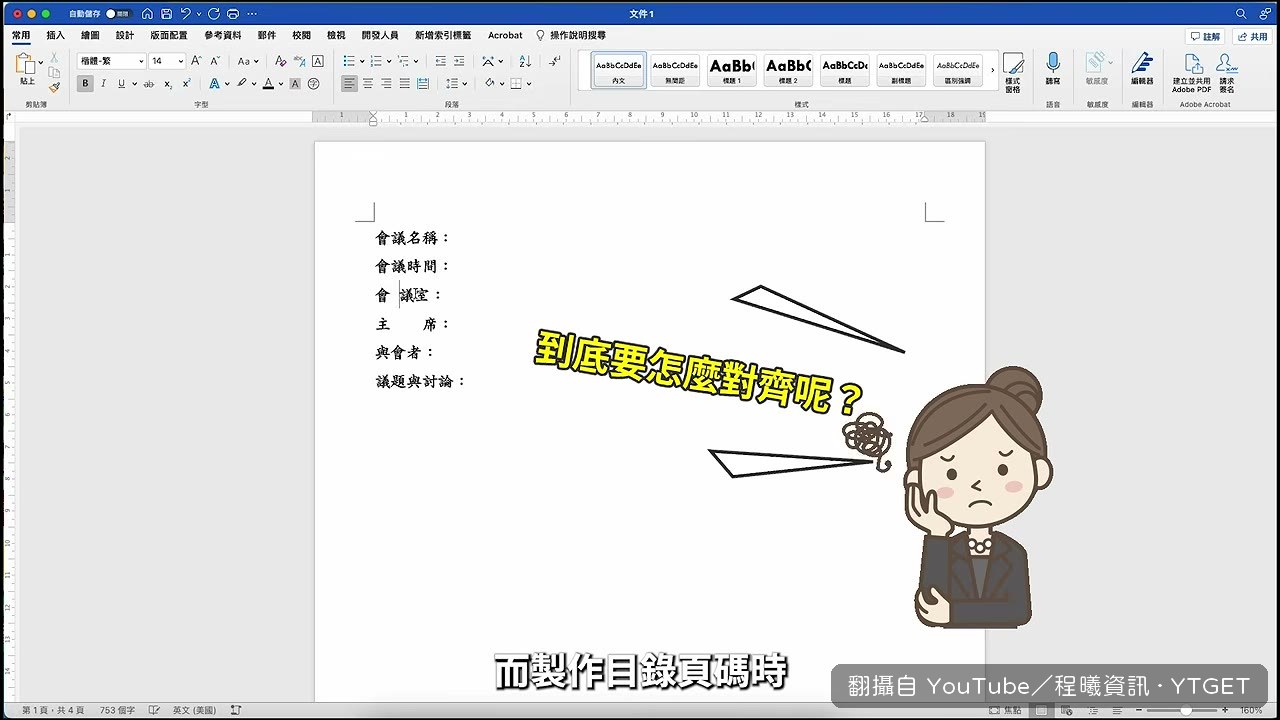Image resolution: width=1280 pixels, height=720 pixels.
Task: Toggle Underline formatting
Action: point(121,84)
